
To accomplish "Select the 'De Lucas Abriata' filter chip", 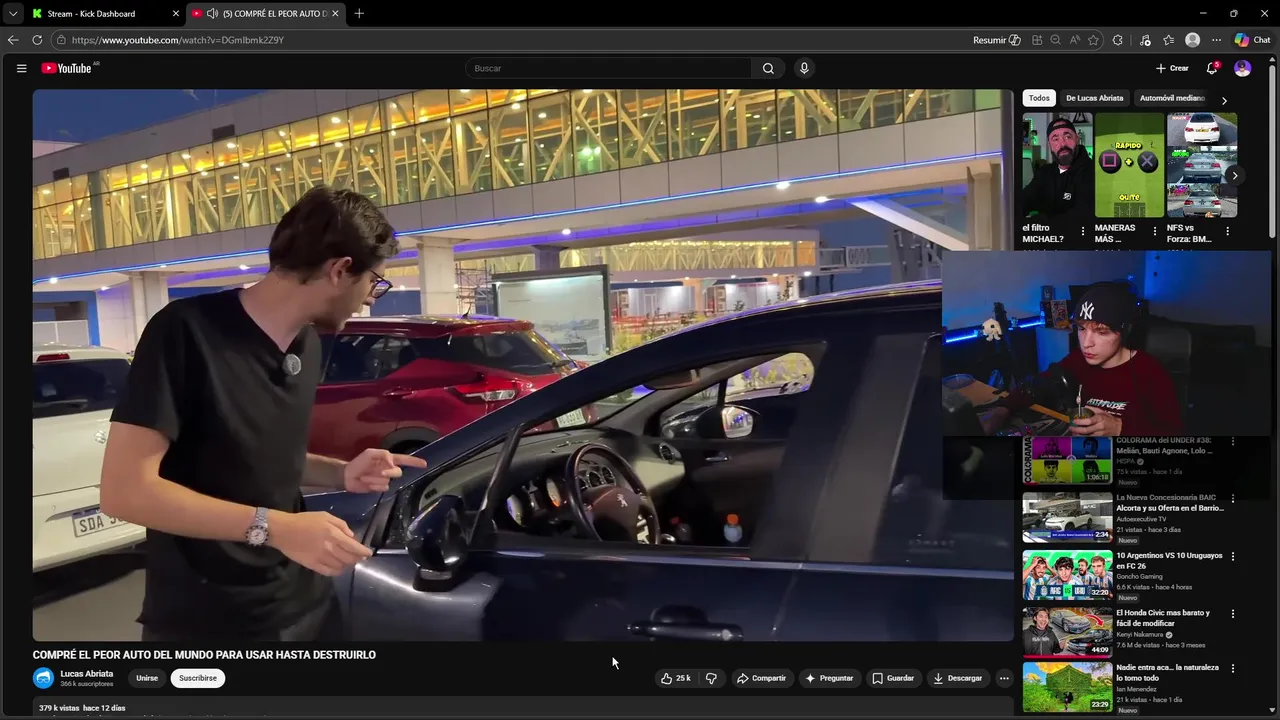I will point(1094,98).
